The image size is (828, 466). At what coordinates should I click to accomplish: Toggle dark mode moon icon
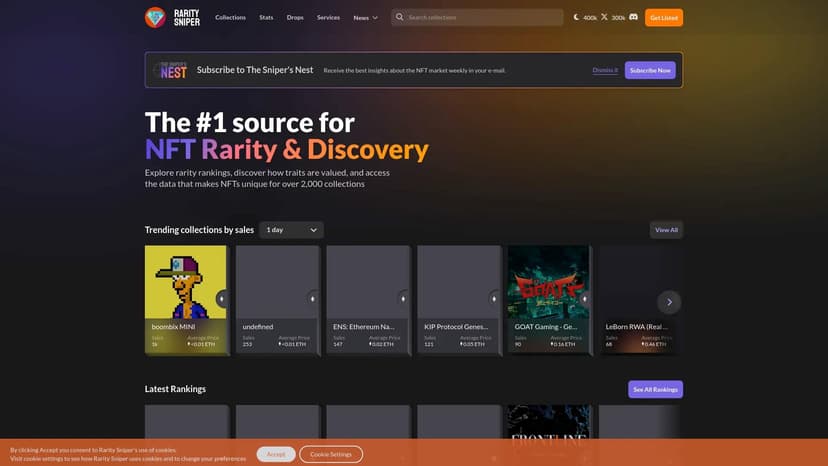click(x=577, y=17)
